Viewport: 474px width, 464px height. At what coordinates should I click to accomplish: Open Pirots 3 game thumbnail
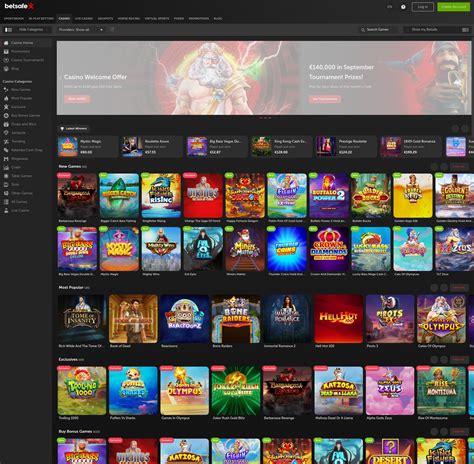(x=390, y=319)
